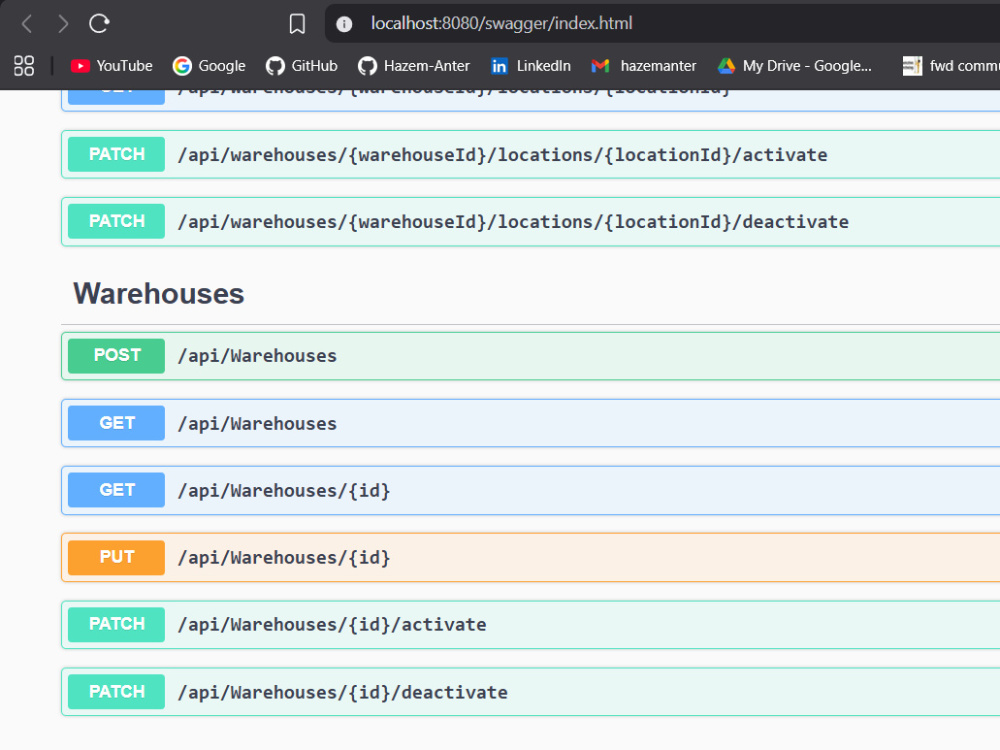Viewport: 1000px width, 750px height.
Task: Expand POST /api/Warehouses endpoint
Action: click(531, 356)
